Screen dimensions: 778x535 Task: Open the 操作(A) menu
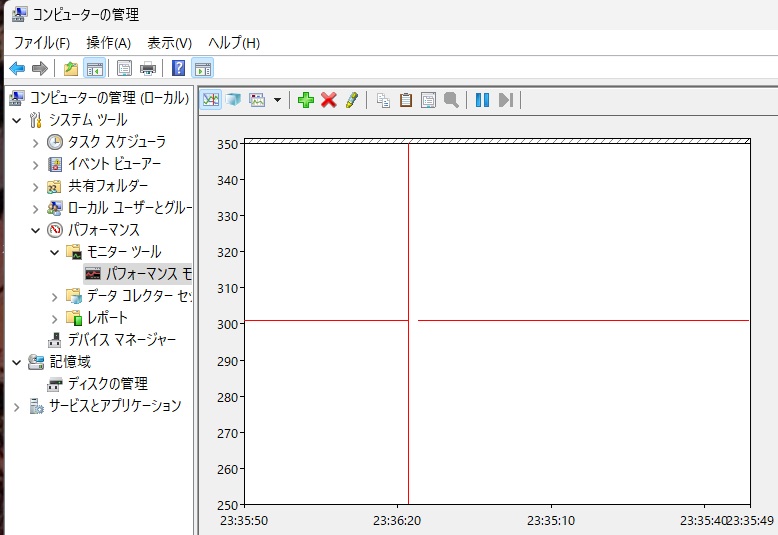(x=108, y=43)
